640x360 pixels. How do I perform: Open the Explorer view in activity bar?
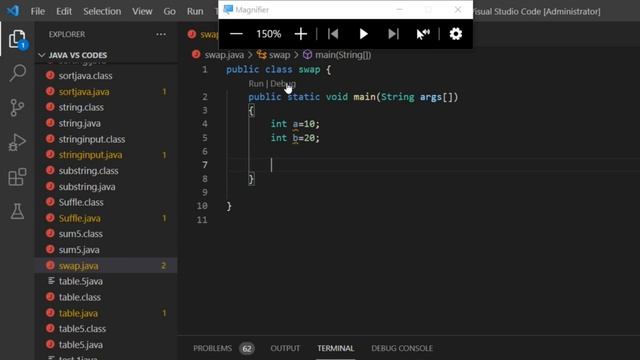click(x=17, y=39)
